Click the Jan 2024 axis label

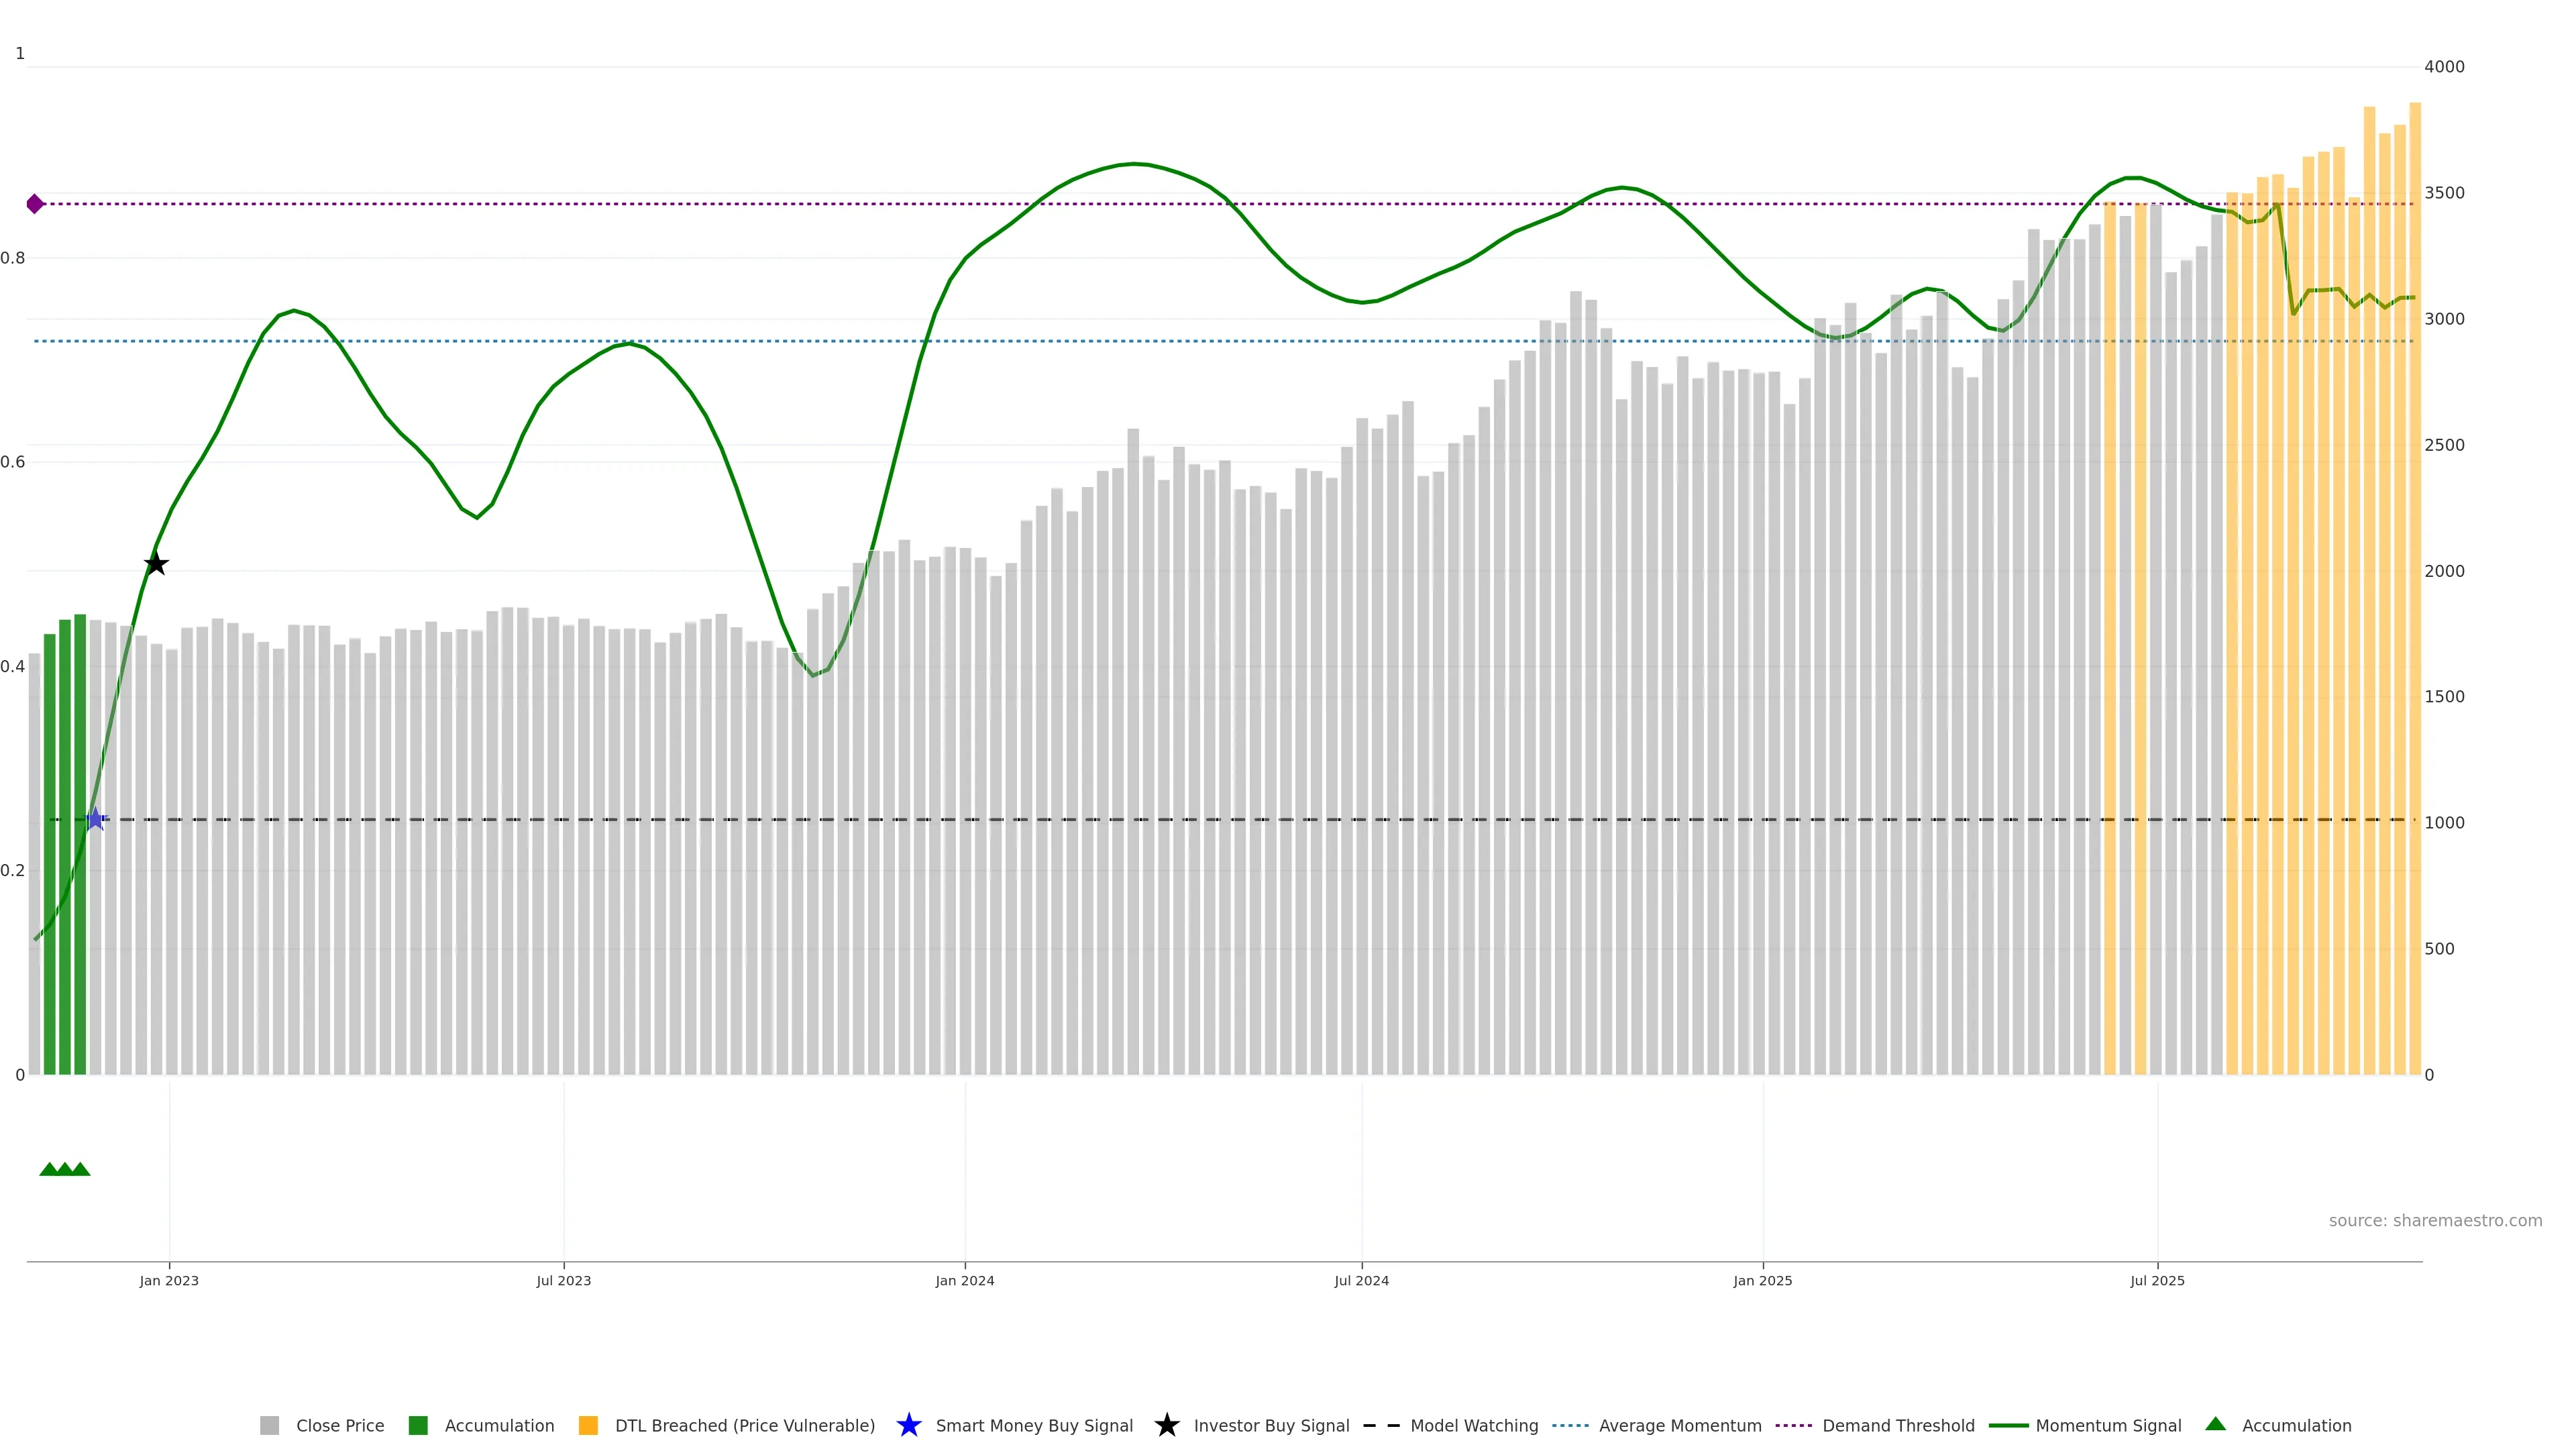964,1280
